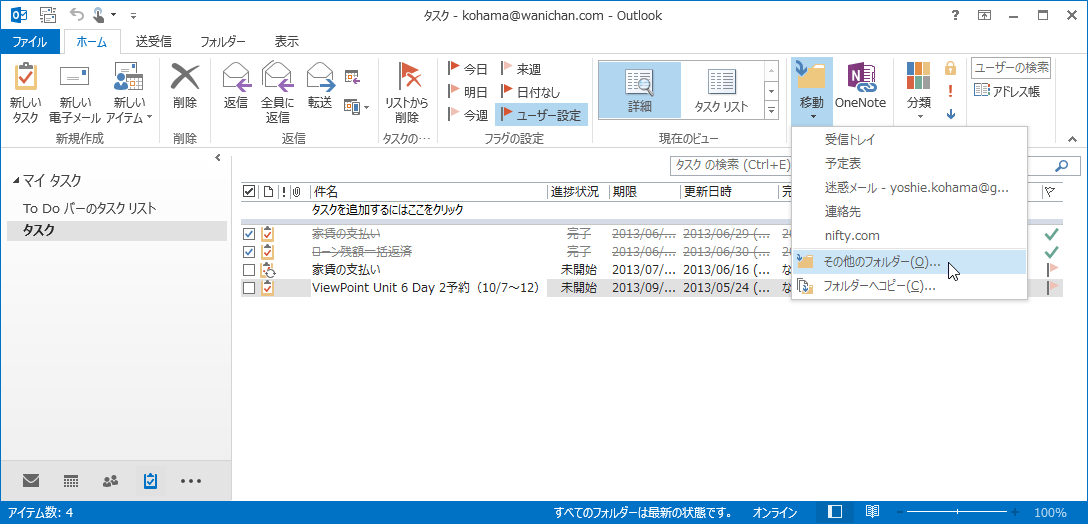This screenshot has height=524, width=1088.
Task: Click the meeting reply icon beside 転送
Action: point(352,76)
